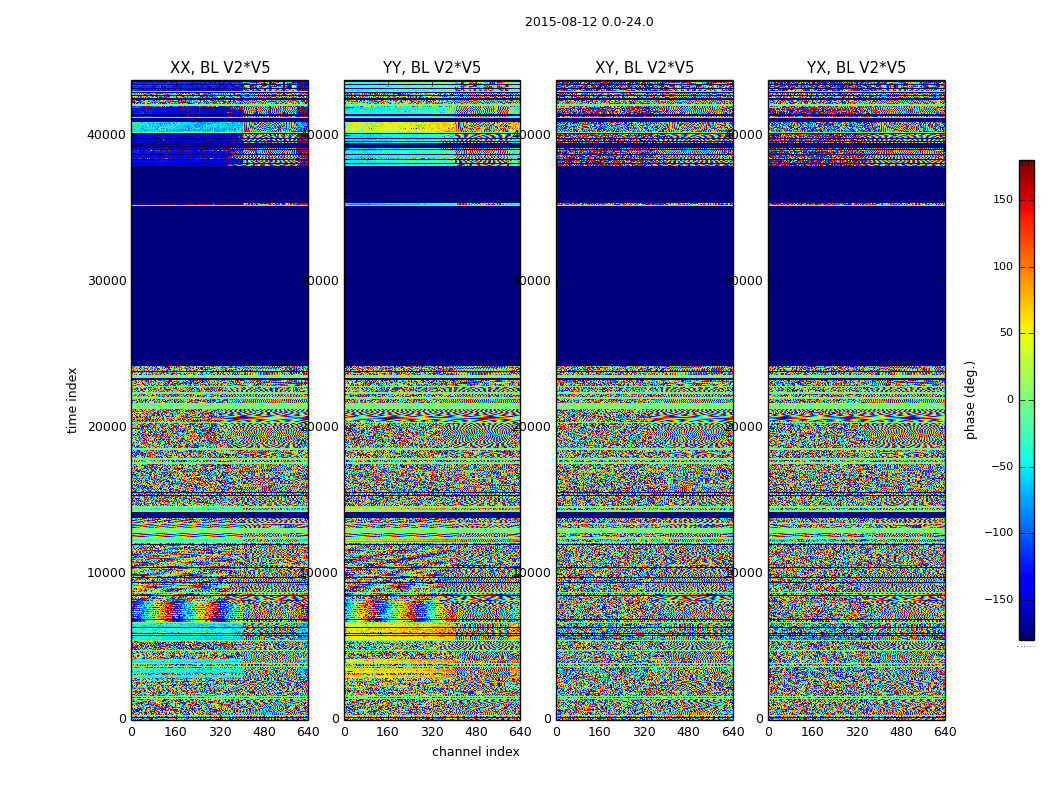This screenshot has height=800, width=1050.
Task: Click the "channel index" x-axis label
Action: pos(475,752)
